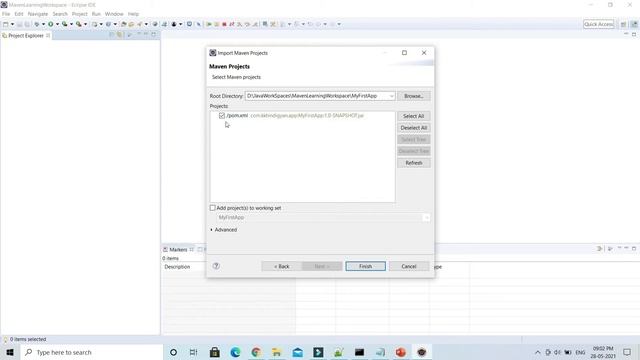Click the Project Explorer view icon
Viewport: 640px width, 360px height.
point(4,36)
